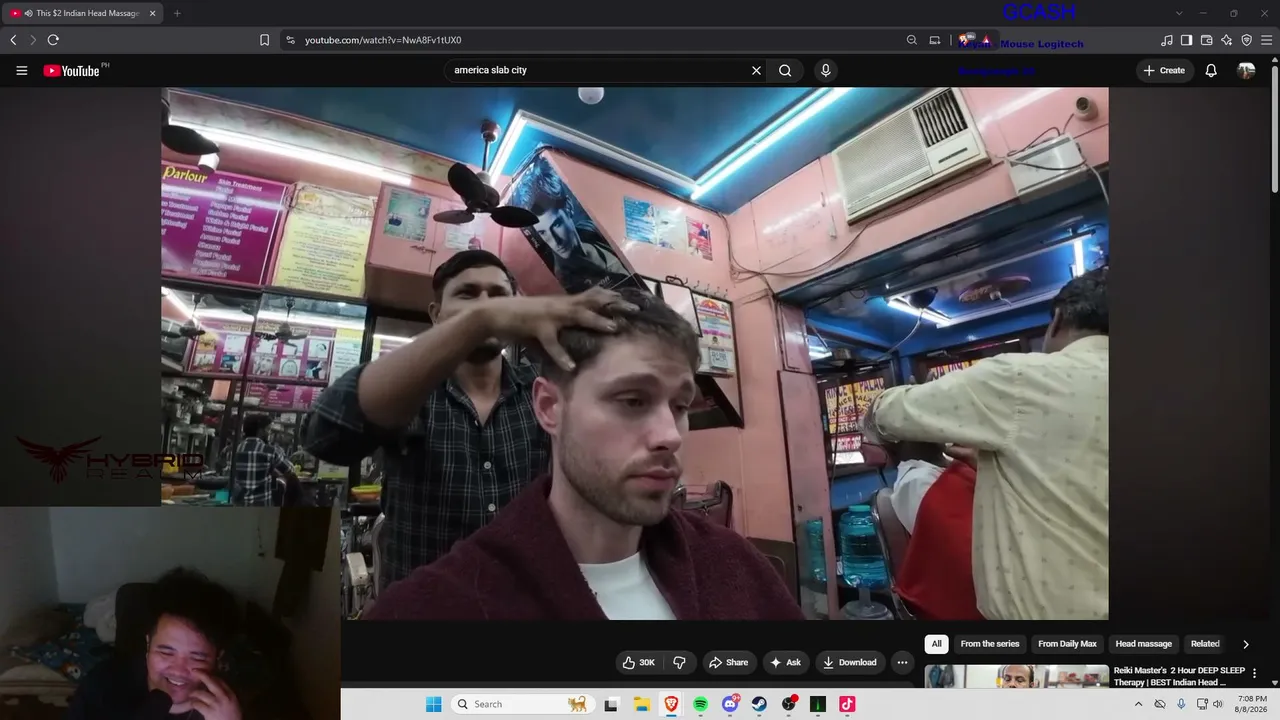
Task: Open a new browser tab
Action: (177, 13)
